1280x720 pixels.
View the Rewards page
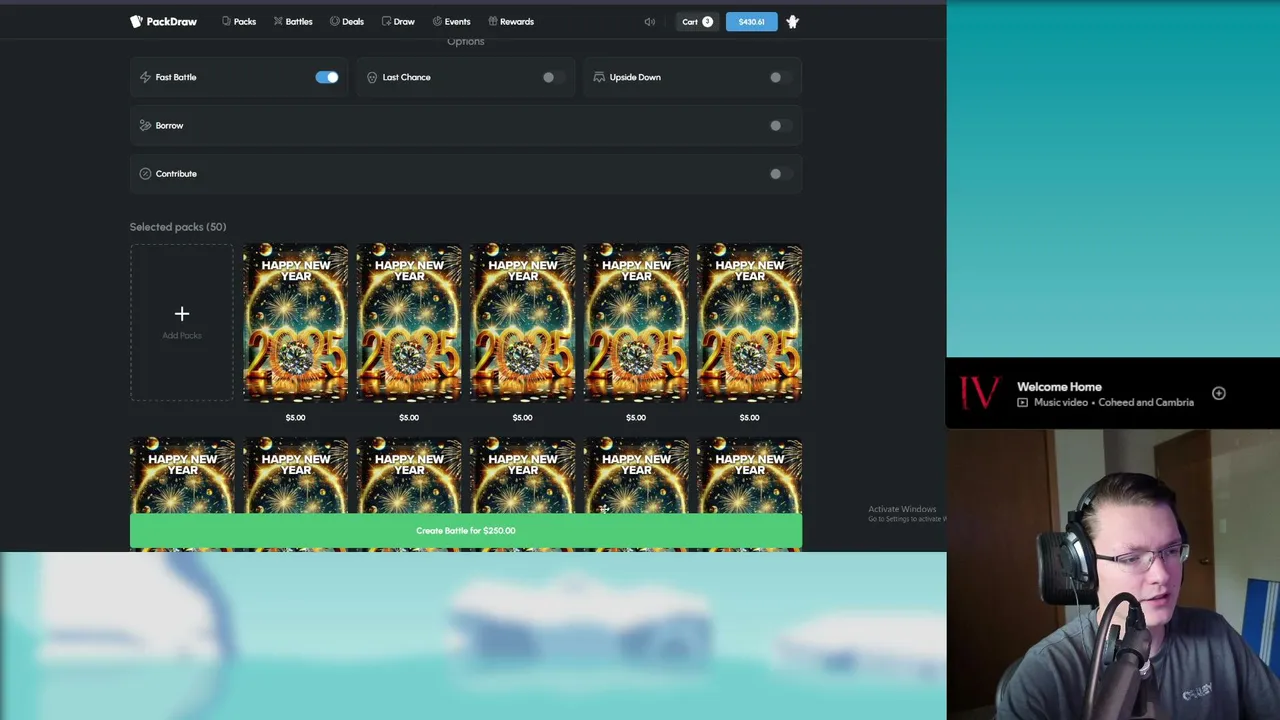coord(511,21)
